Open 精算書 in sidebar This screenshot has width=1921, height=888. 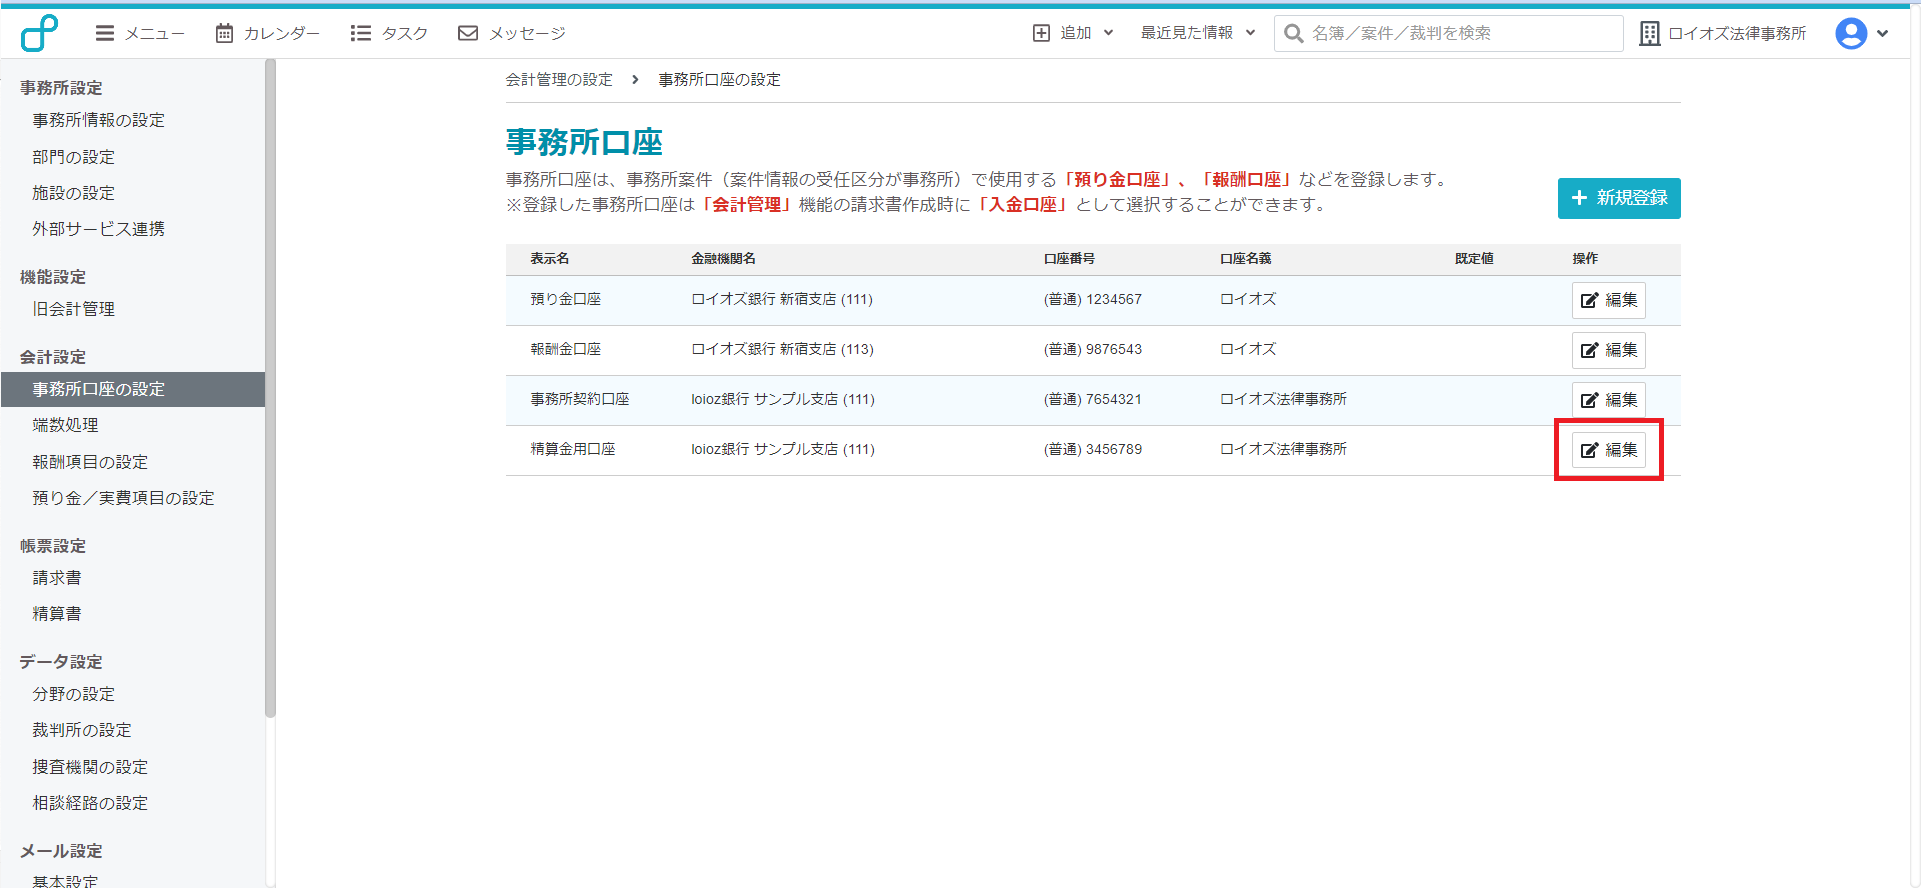point(57,614)
